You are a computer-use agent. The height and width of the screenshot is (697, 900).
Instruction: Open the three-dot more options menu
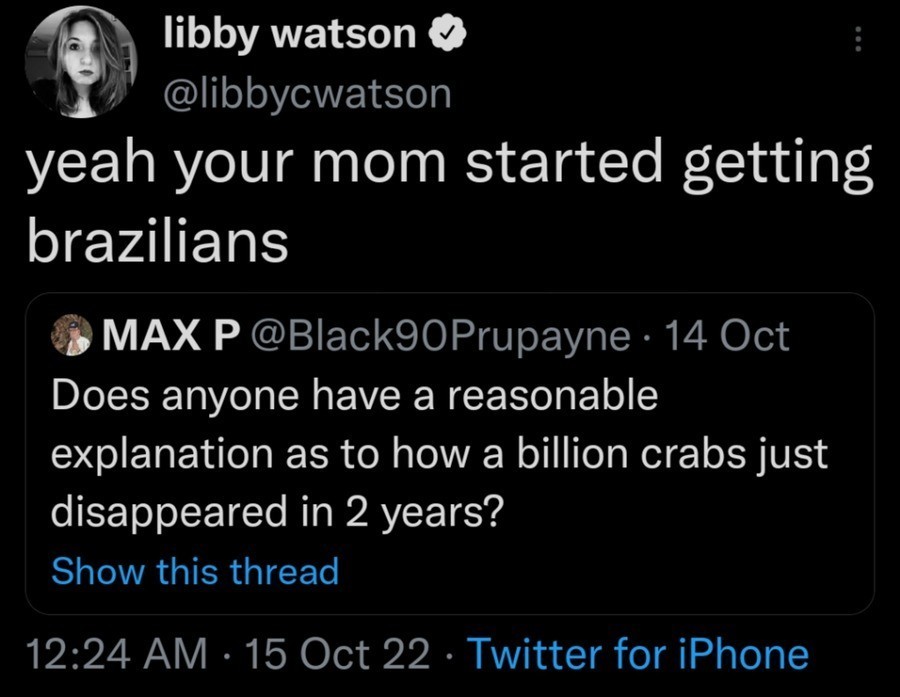[x=855, y=41]
